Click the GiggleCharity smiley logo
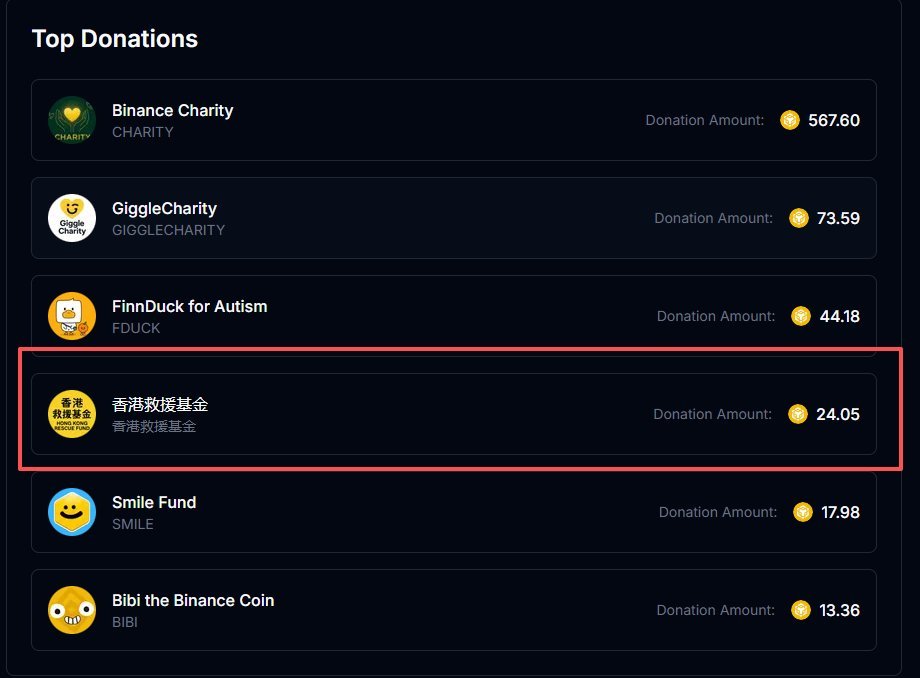The height and width of the screenshot is (678, 920). [72, 218]
